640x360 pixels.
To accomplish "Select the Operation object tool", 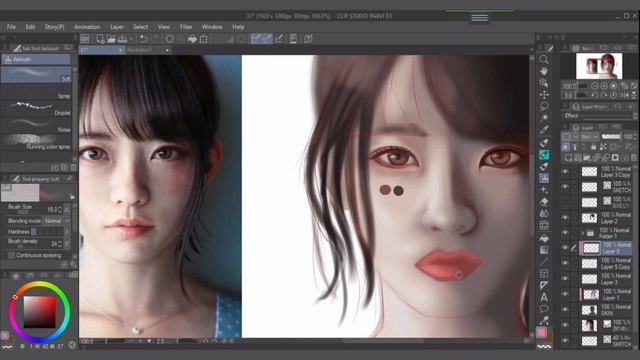I will pyautogui.click(x=544, y=83).
